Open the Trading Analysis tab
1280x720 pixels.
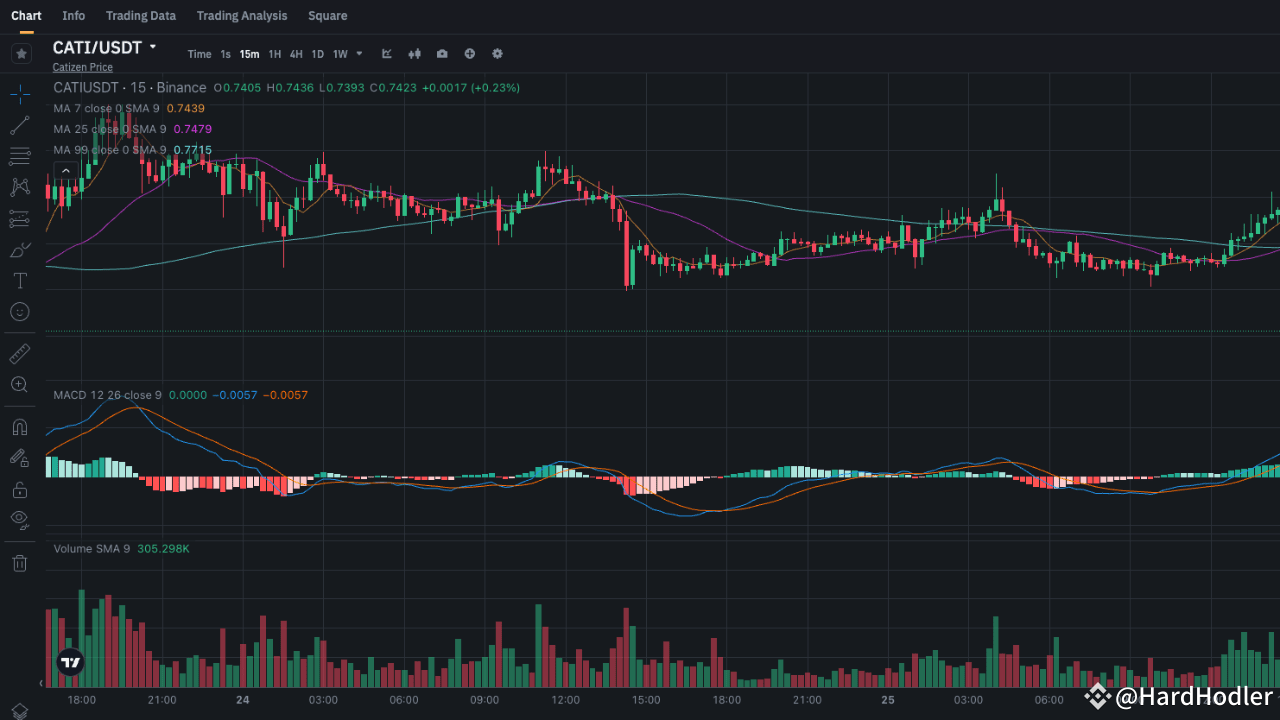tap(242, 15)
